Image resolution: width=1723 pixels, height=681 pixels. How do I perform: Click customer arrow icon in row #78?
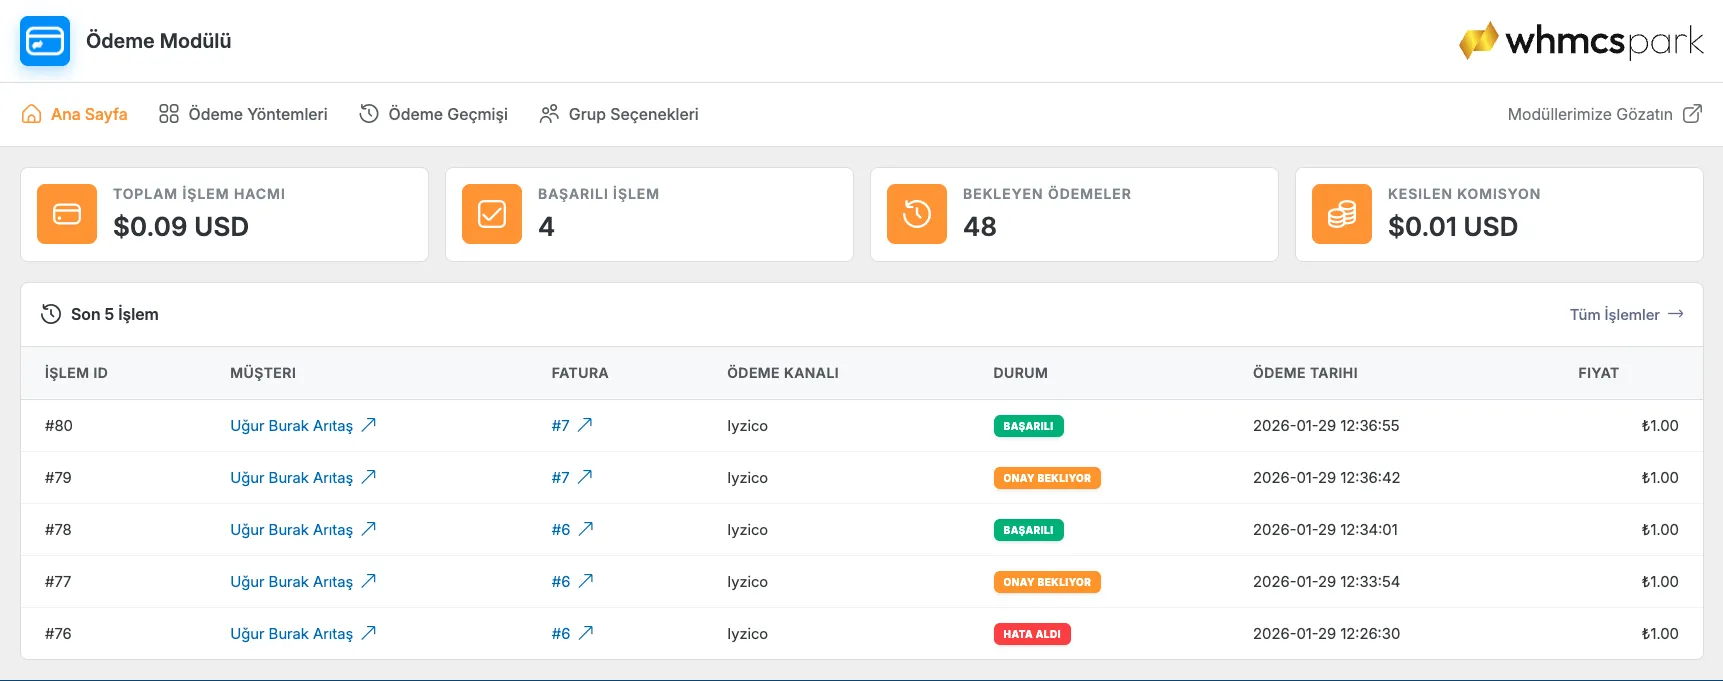(369, 529)
